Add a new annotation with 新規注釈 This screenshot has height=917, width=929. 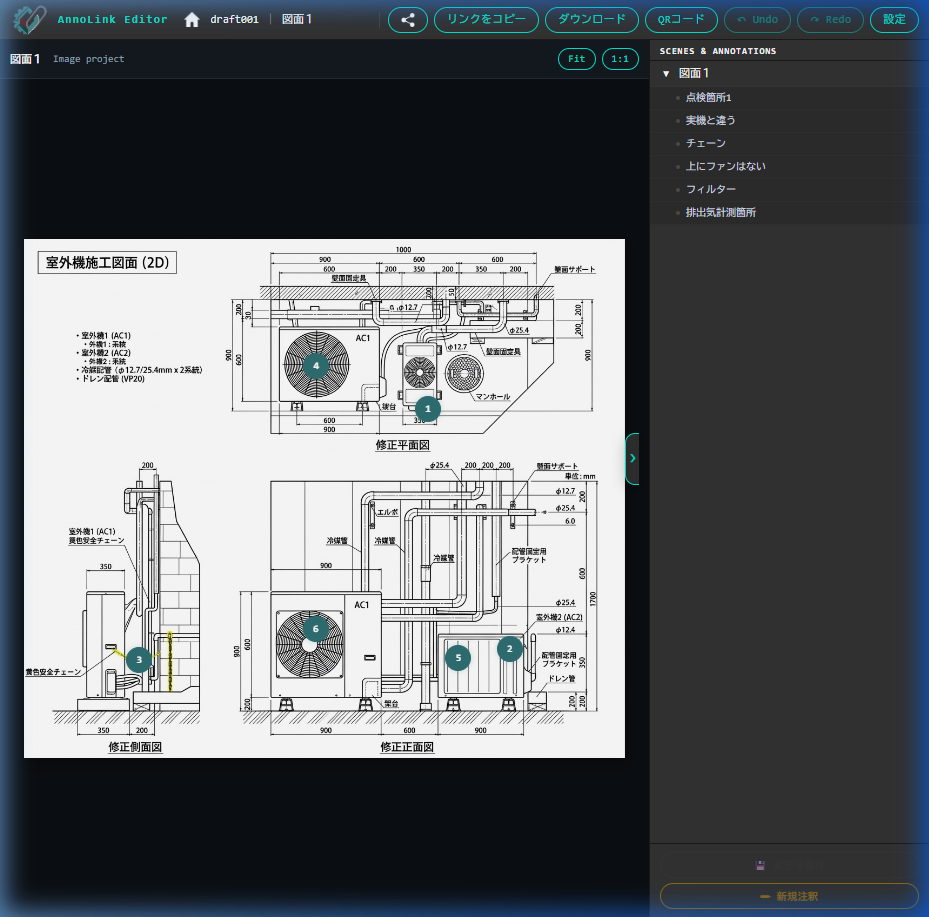point(789,896)
